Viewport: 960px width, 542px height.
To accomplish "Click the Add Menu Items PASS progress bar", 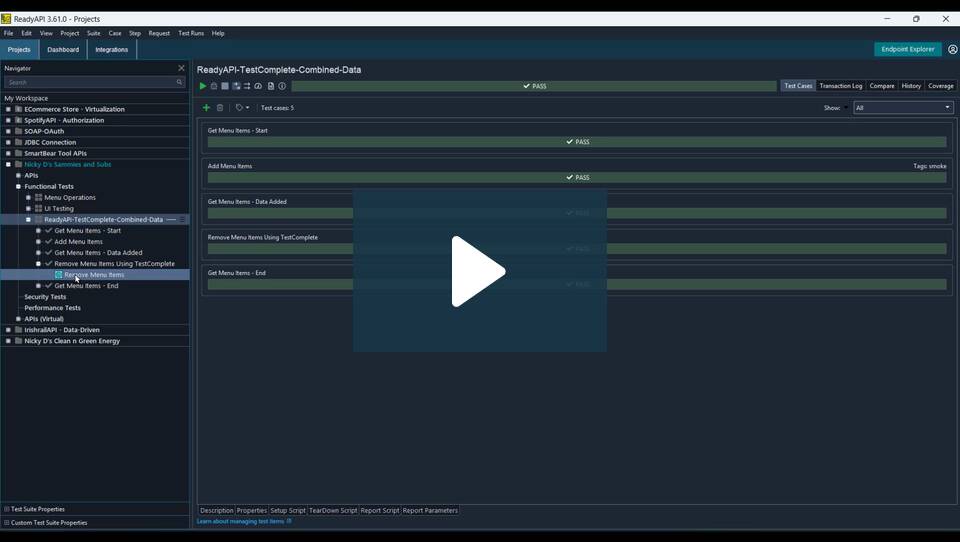I will 576,178.
